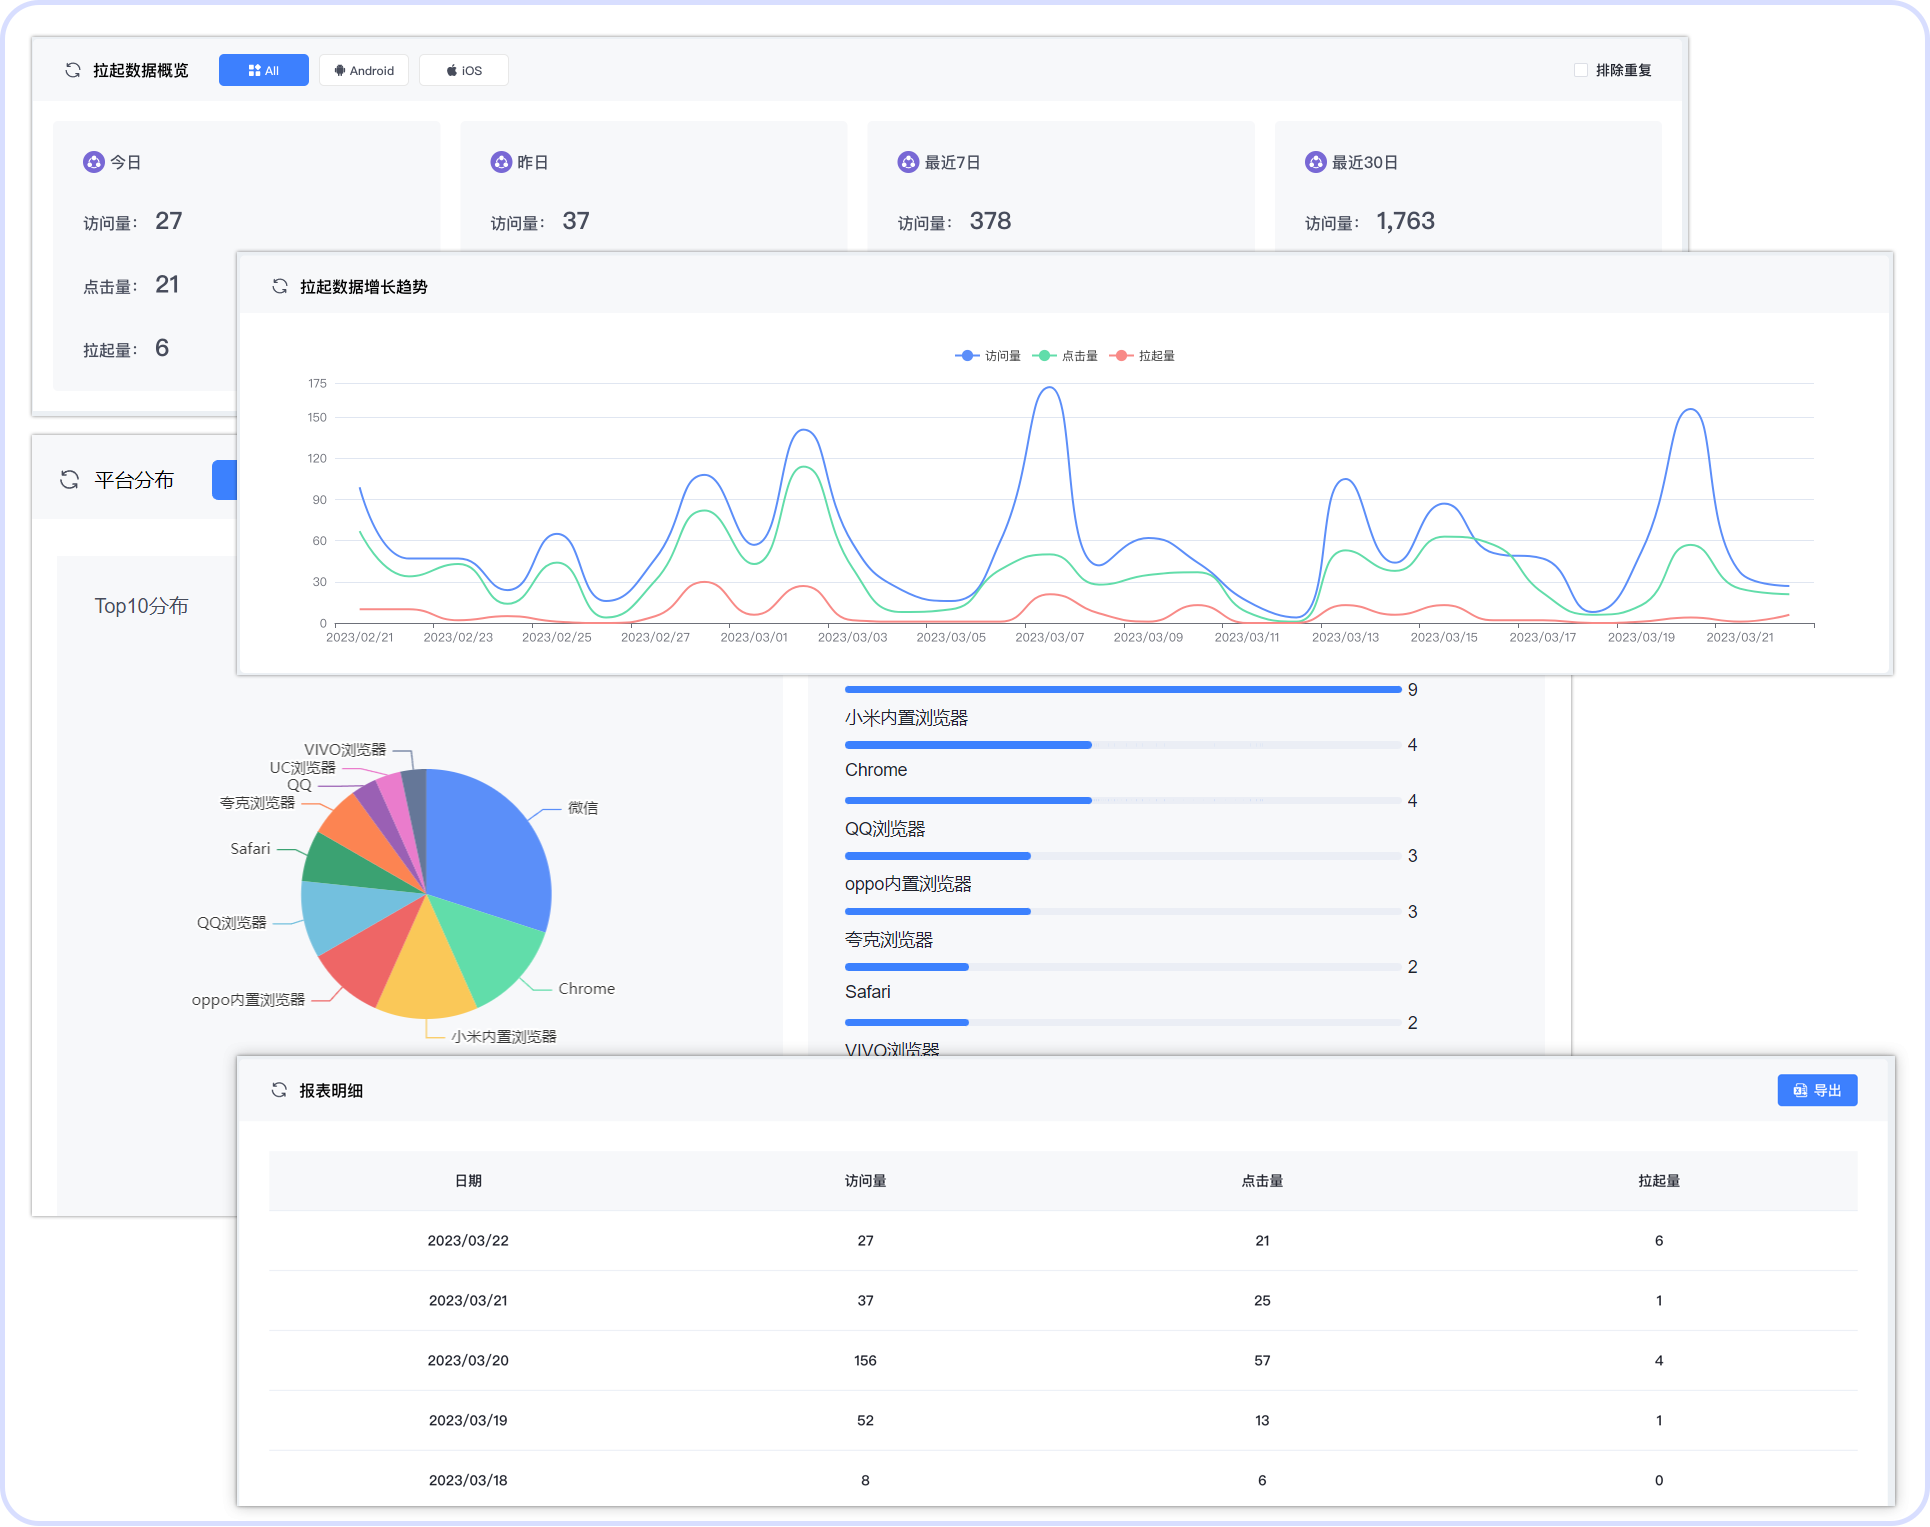1930x1527 pixels.
Task: Click the purple icon next to 昨日
Action: [501, 162]
